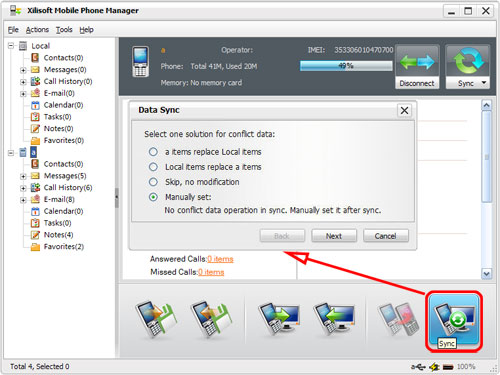The width and height of the screenshot is (500, 375).
Task: Select the Messages(5) item
Action: [x=65, y=176]
